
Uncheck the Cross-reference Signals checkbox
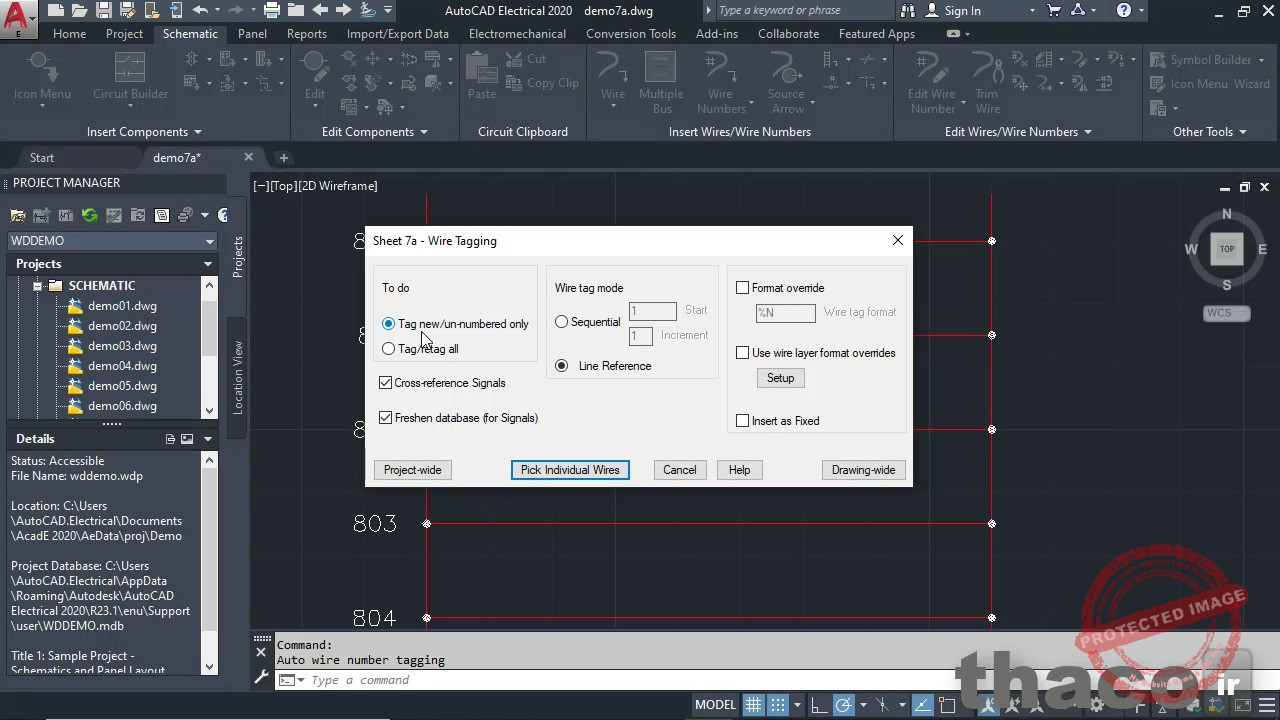click(386, 383)
